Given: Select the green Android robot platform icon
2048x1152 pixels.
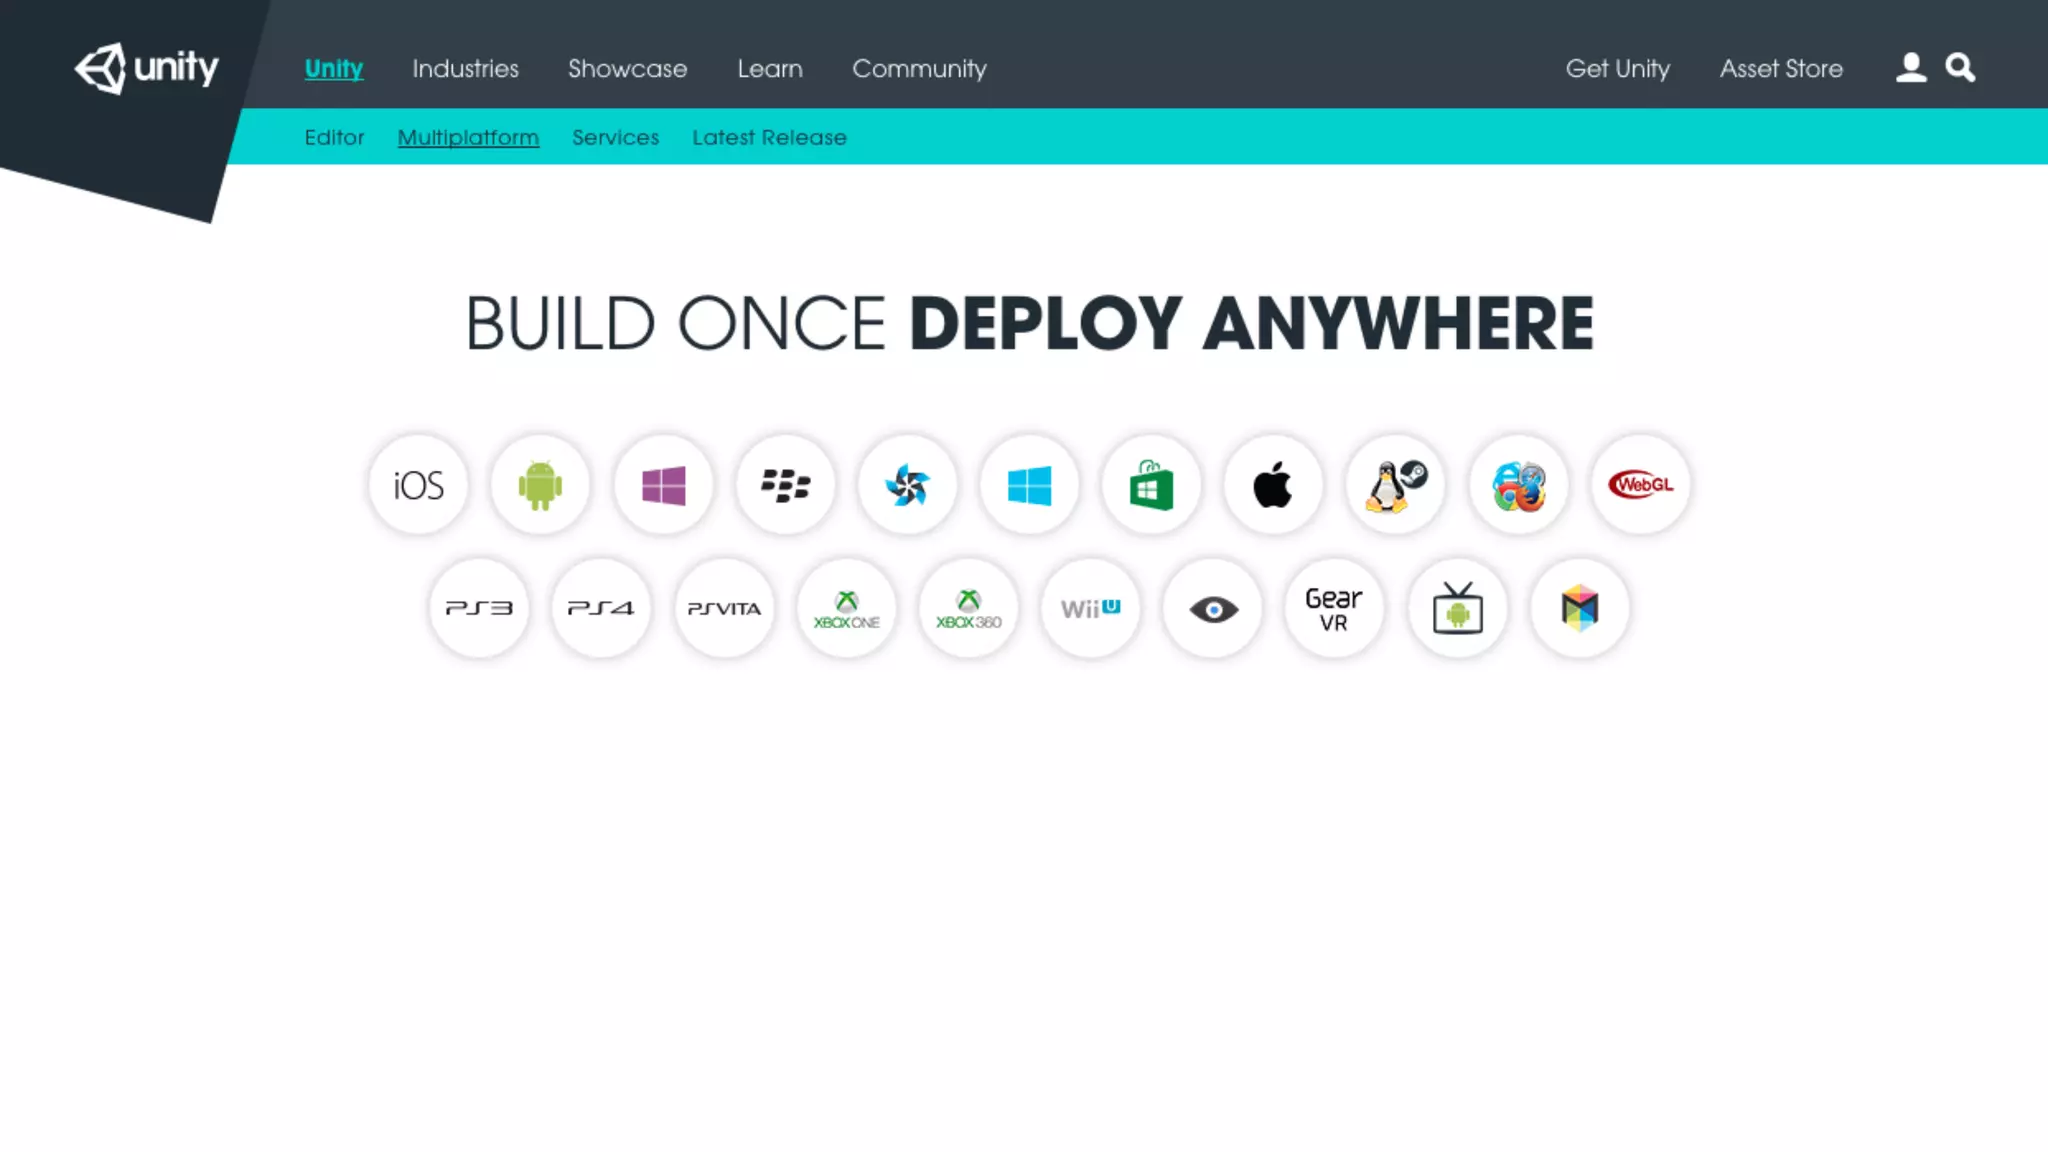Looking at the screenshot, I should pyautogui.click(x=540, y=485).
